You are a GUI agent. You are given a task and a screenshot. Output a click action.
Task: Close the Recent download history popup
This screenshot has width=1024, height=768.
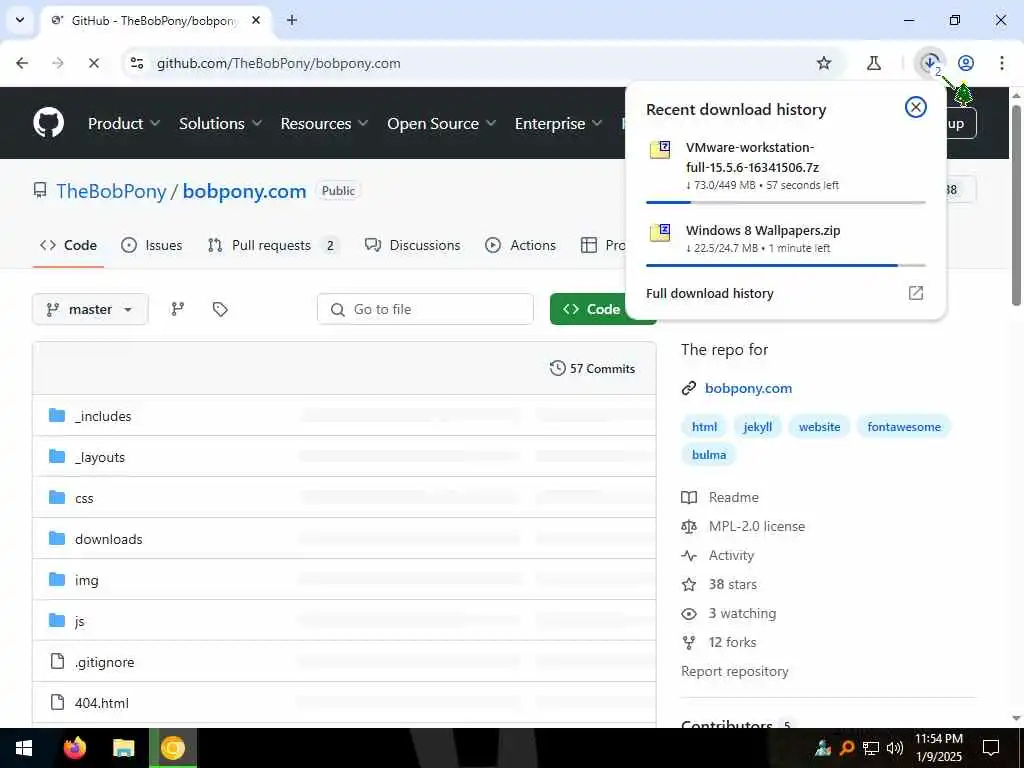coord(916,107)
